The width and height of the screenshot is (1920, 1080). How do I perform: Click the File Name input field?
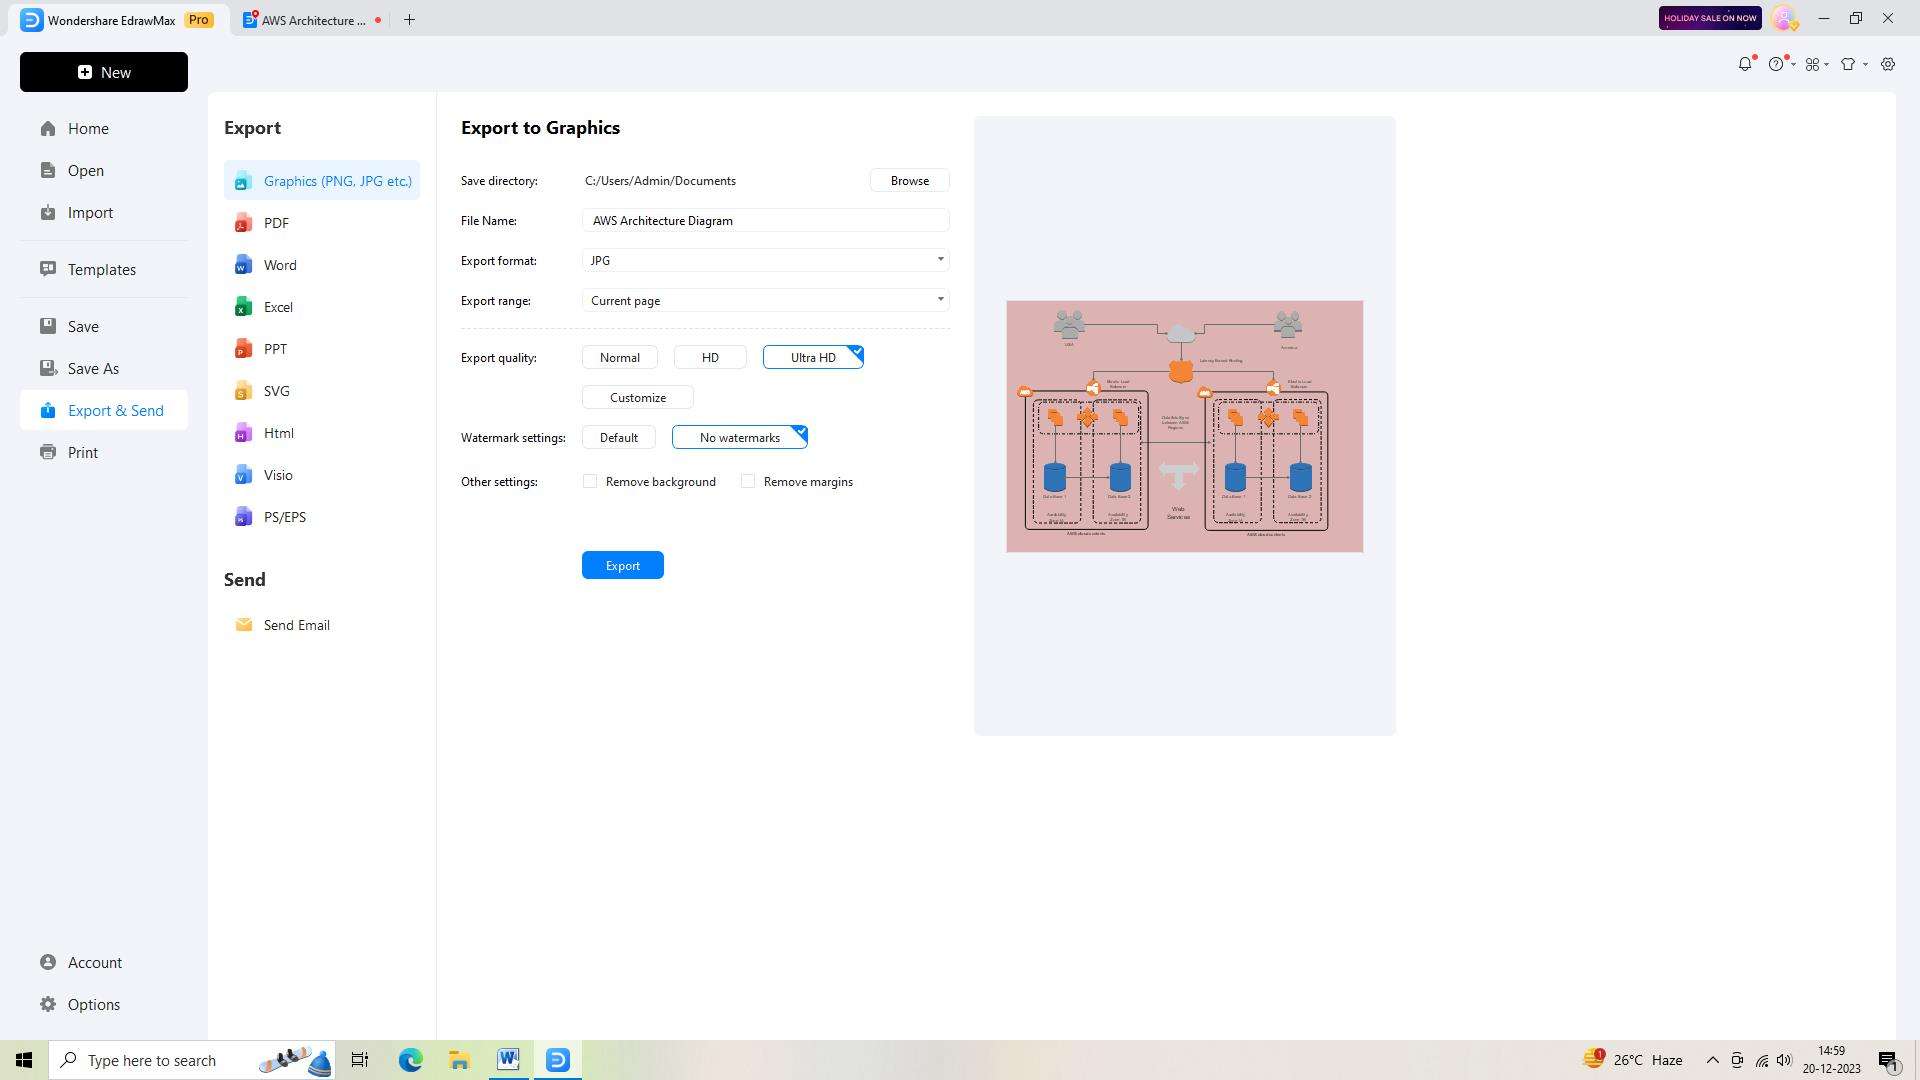tap(765, 220)
